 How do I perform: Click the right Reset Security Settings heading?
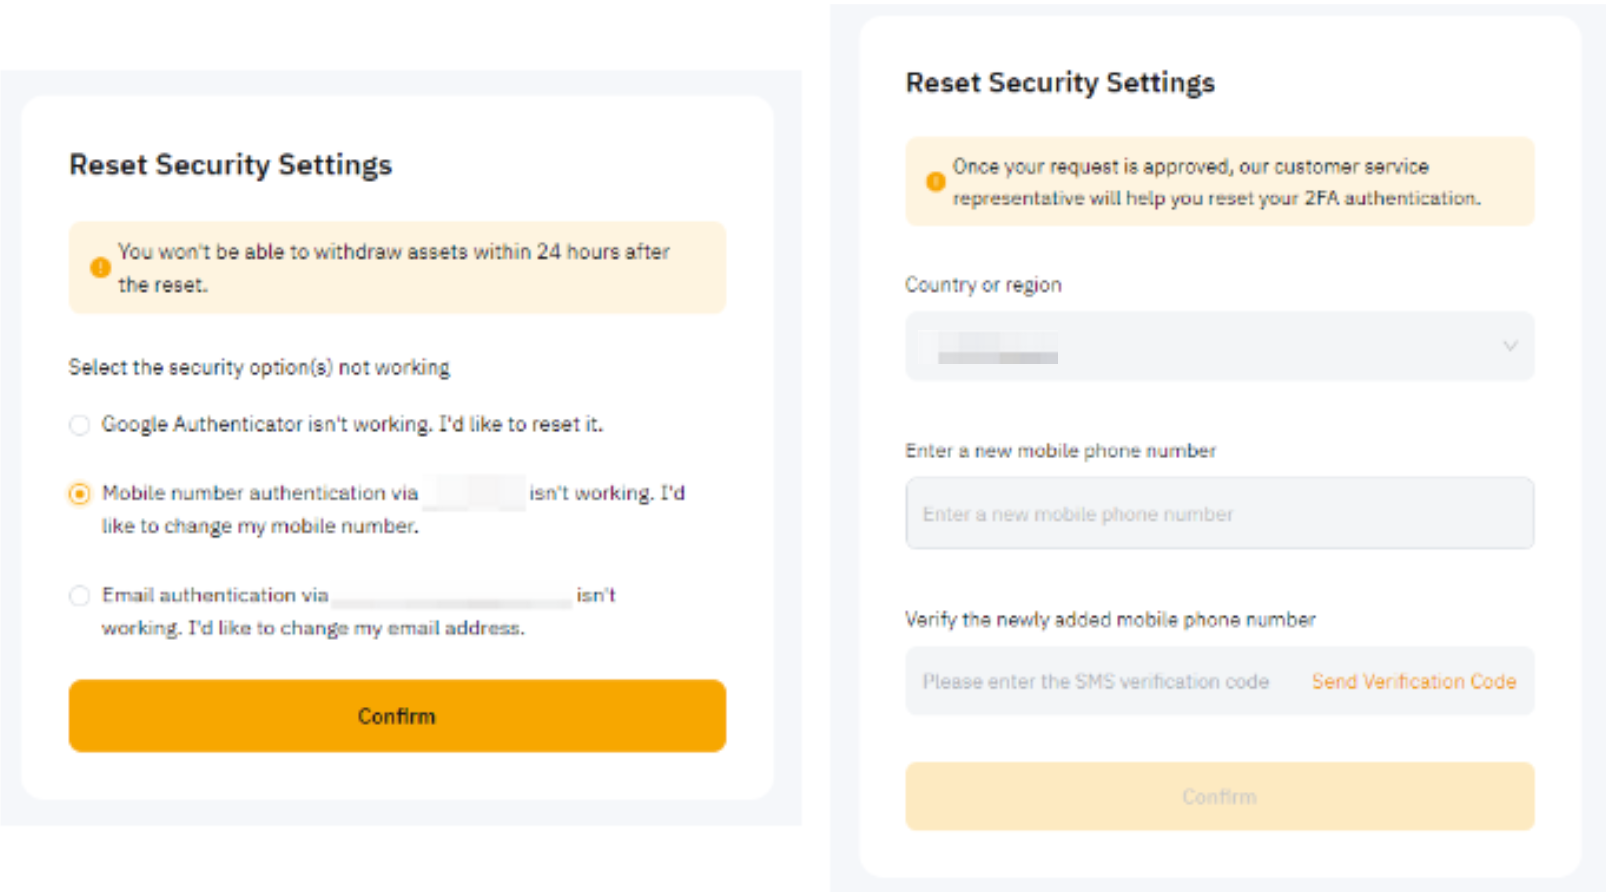coord(1059,83)
